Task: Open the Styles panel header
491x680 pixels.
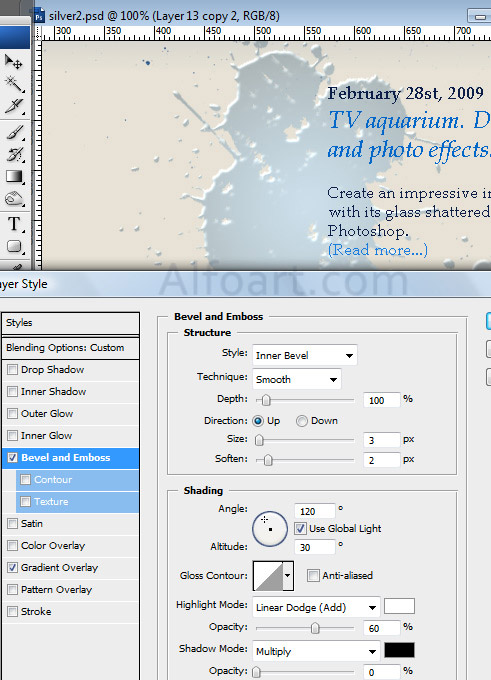Action: [70, 323]
